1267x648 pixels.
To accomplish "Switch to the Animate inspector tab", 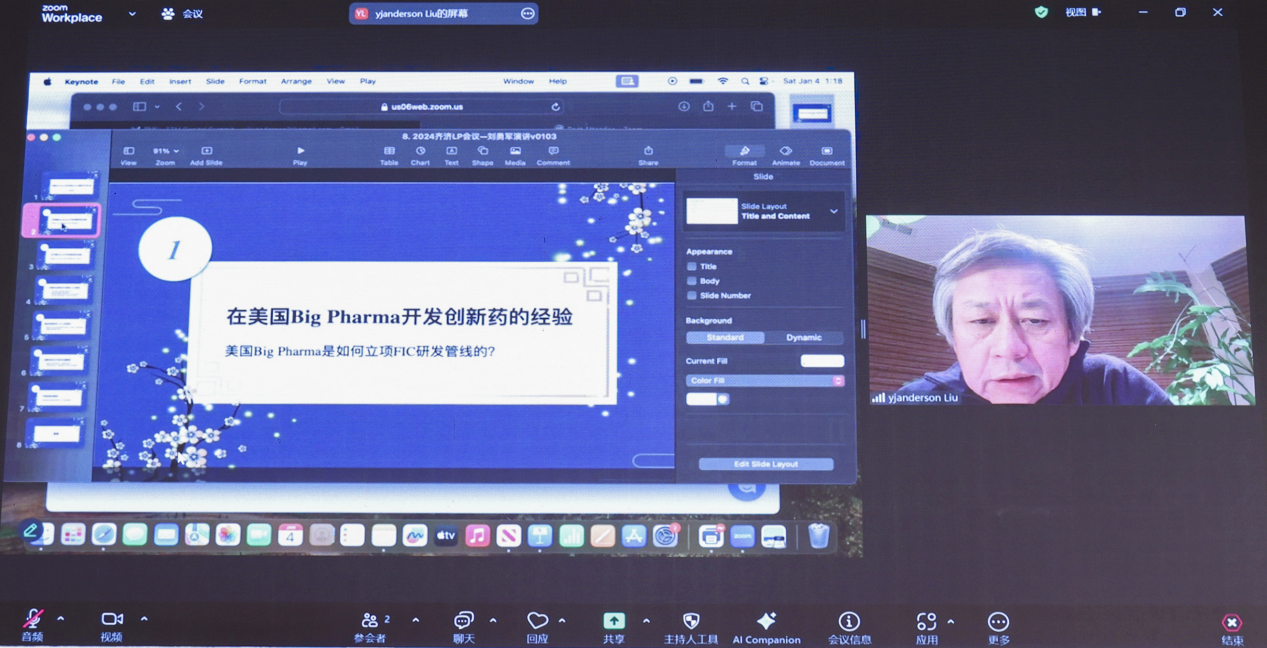I will click(785, 152).
